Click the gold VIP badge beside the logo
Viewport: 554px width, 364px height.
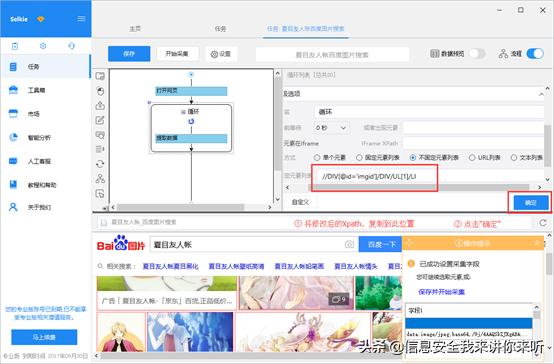pyautogui.click(x=41, y=19)
